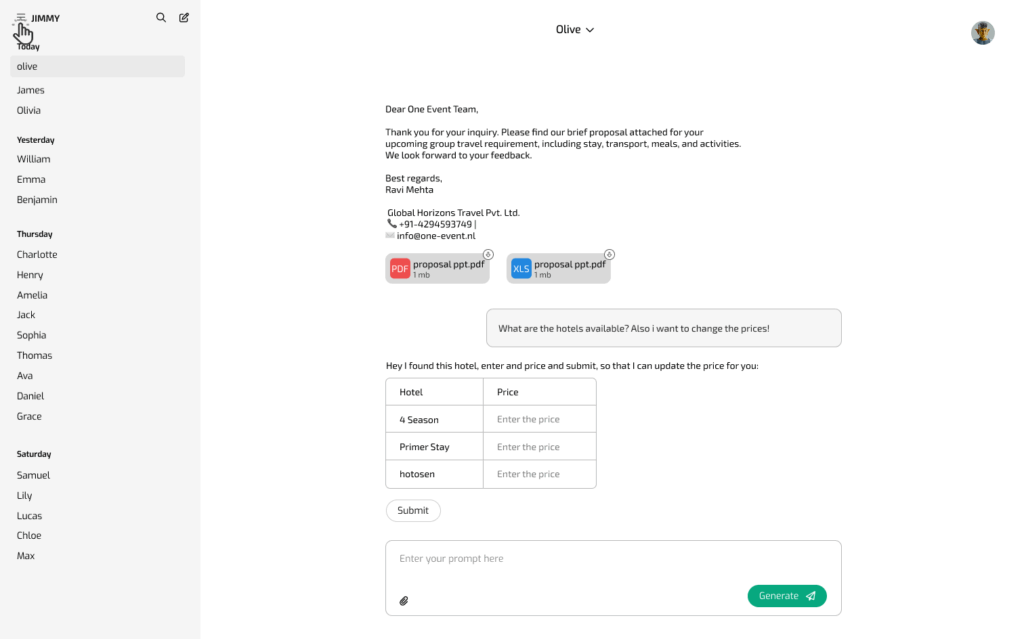This screenshot has height=639, width=1024.
Task: Click the 'Enter your prompt here' box
Action: click(x=612, y=560)
